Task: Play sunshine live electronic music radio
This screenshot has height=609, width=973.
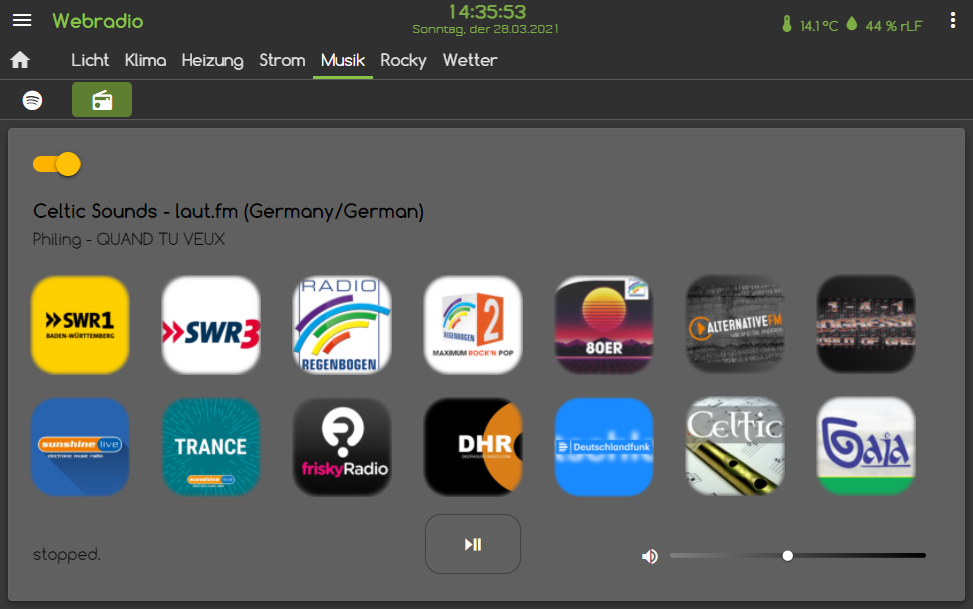Action: [x=80, y=447]
